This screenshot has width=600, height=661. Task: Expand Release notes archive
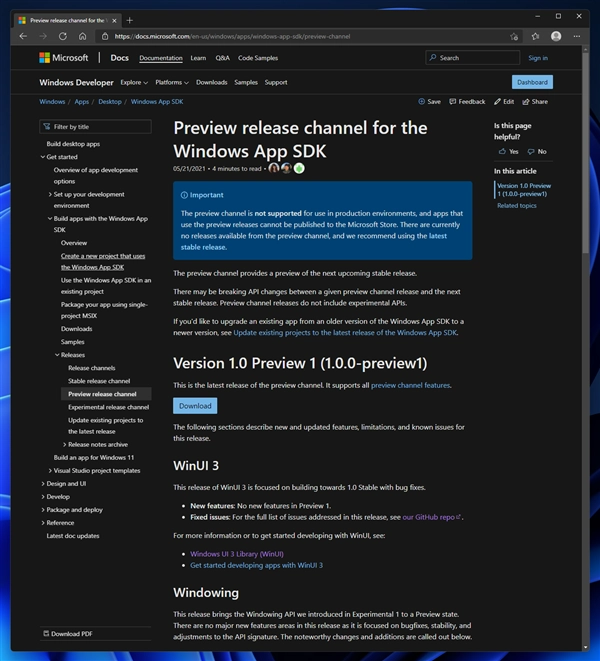tap(65, 444)
